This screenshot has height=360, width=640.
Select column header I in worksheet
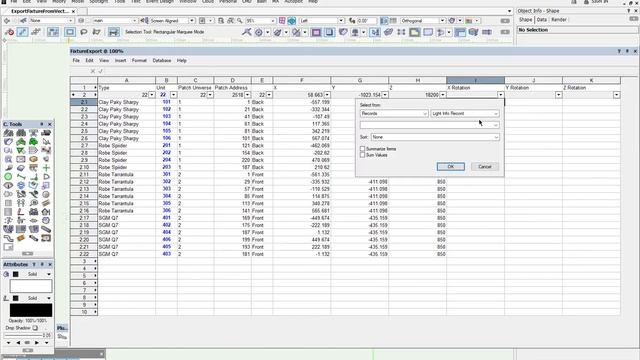476,80
